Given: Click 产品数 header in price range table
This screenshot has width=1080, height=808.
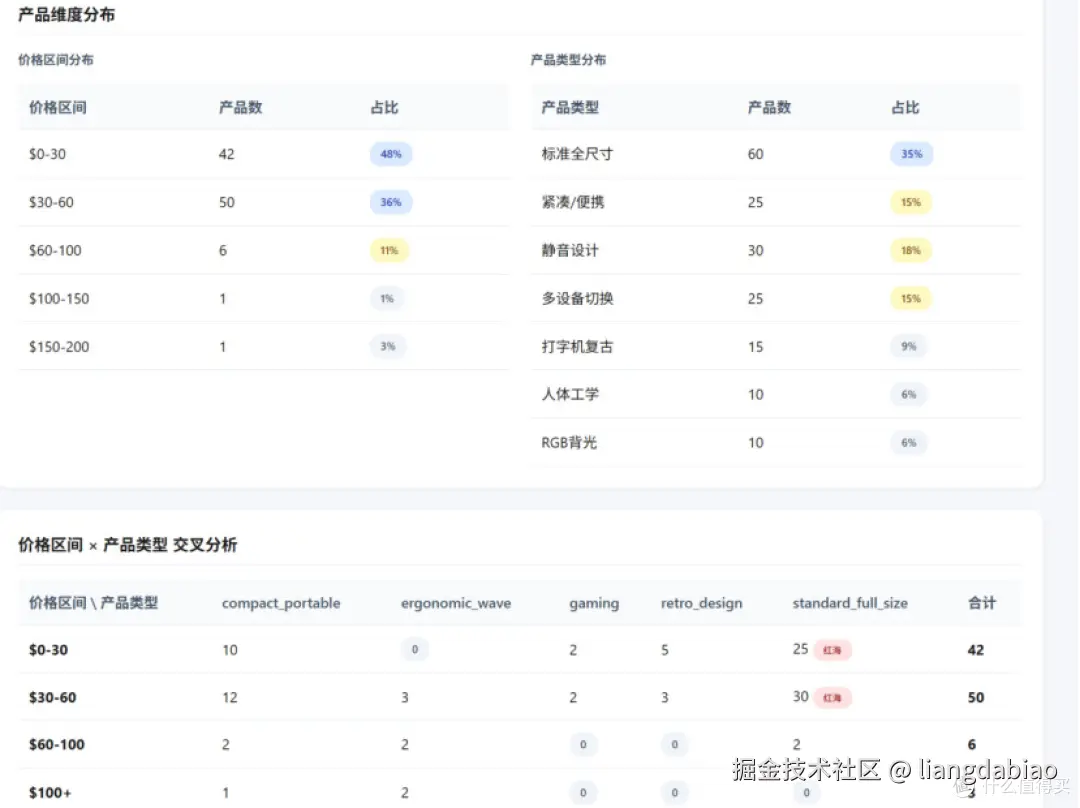Looking at the screenshot, I should (240, 107).
